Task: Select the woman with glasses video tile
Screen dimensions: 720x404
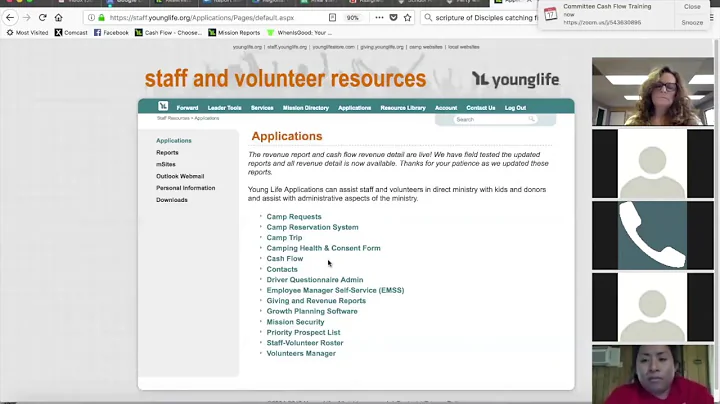Action: (x=652, y=91)
